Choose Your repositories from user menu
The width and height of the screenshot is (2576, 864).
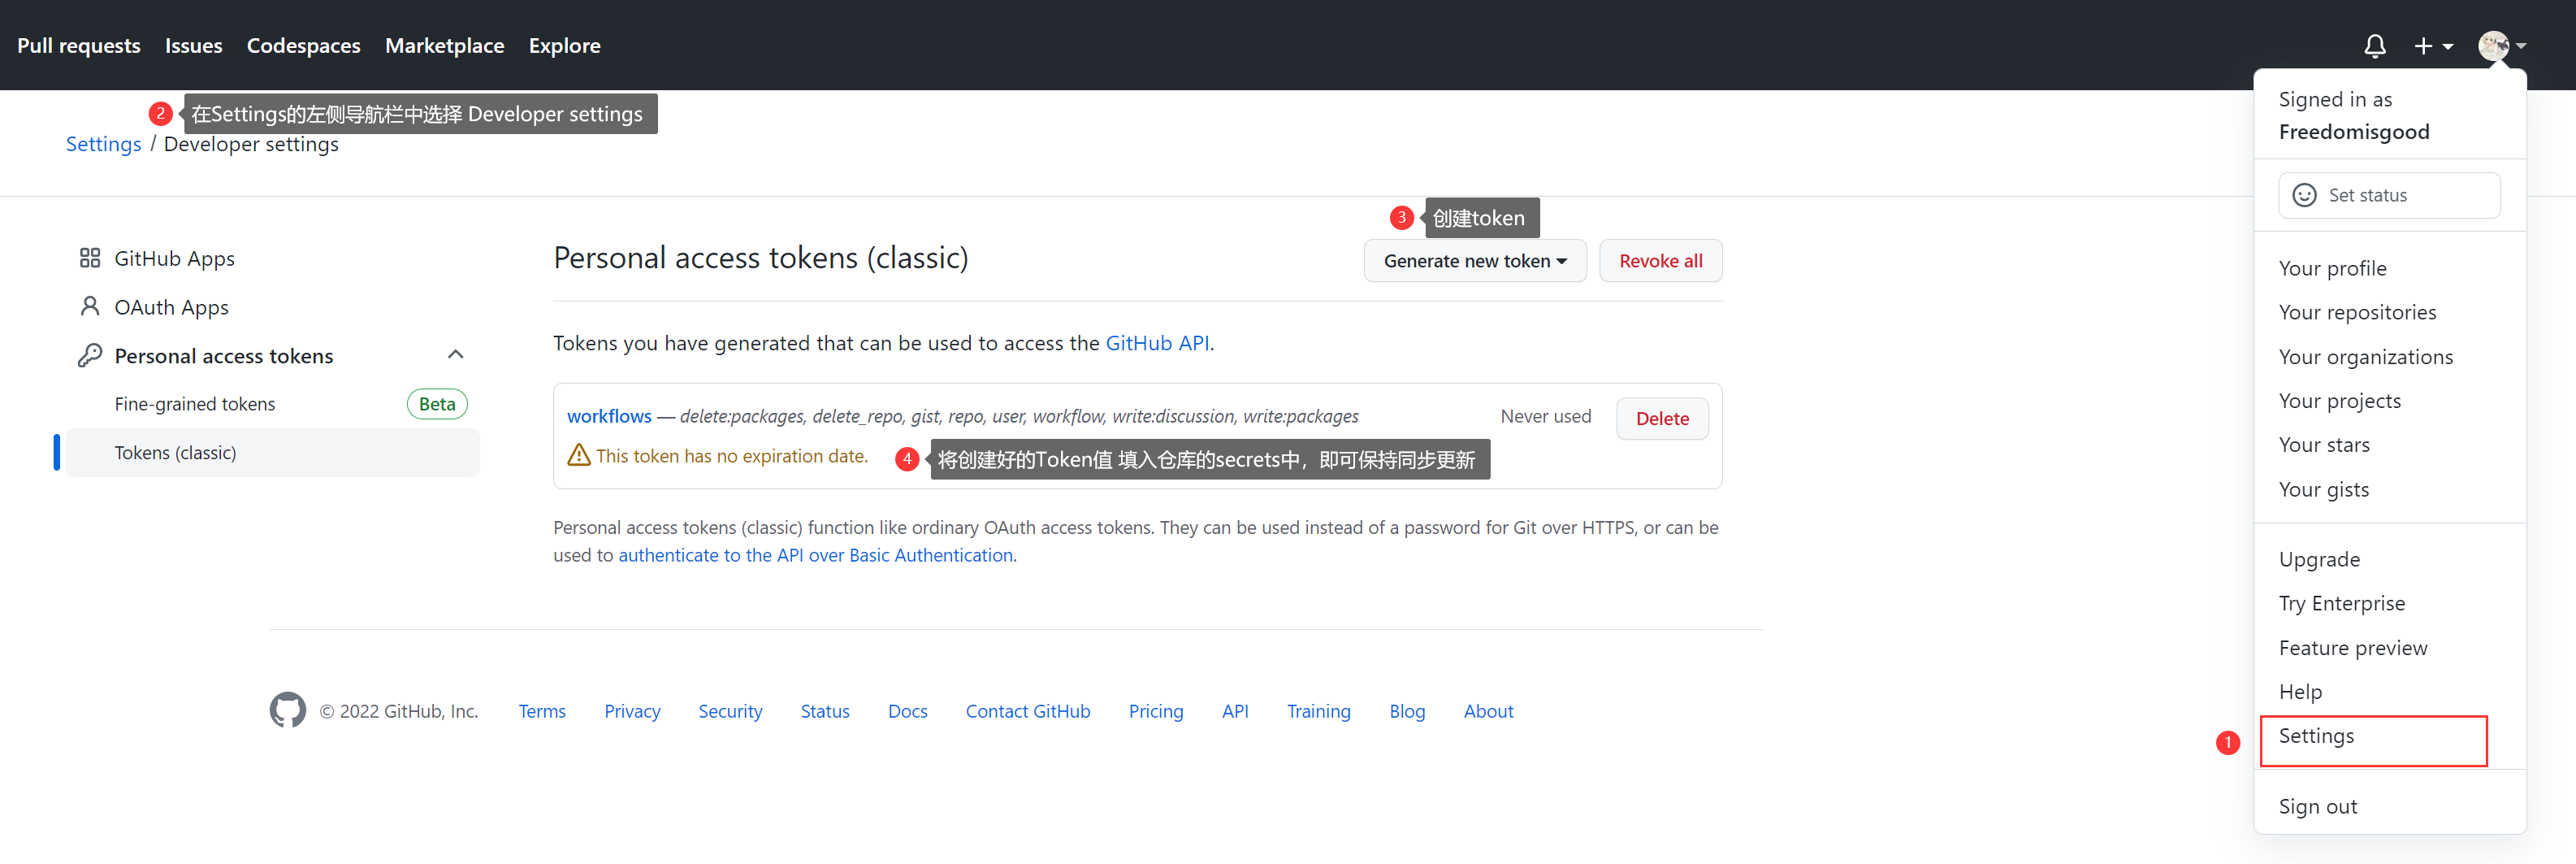2357,312
